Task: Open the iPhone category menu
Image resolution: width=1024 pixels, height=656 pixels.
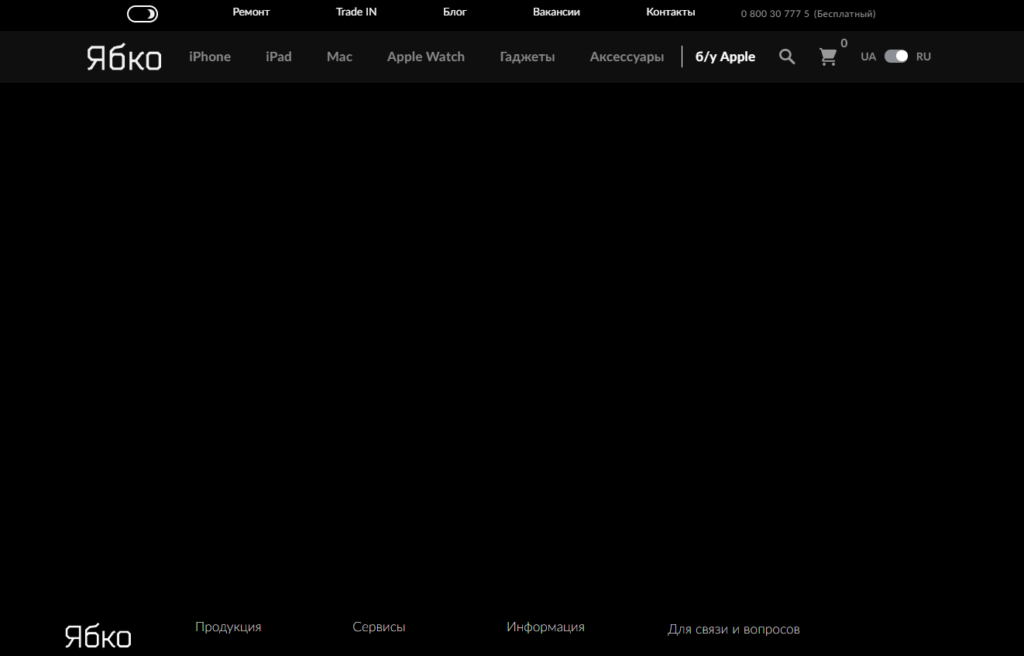Action: point(210,57)
